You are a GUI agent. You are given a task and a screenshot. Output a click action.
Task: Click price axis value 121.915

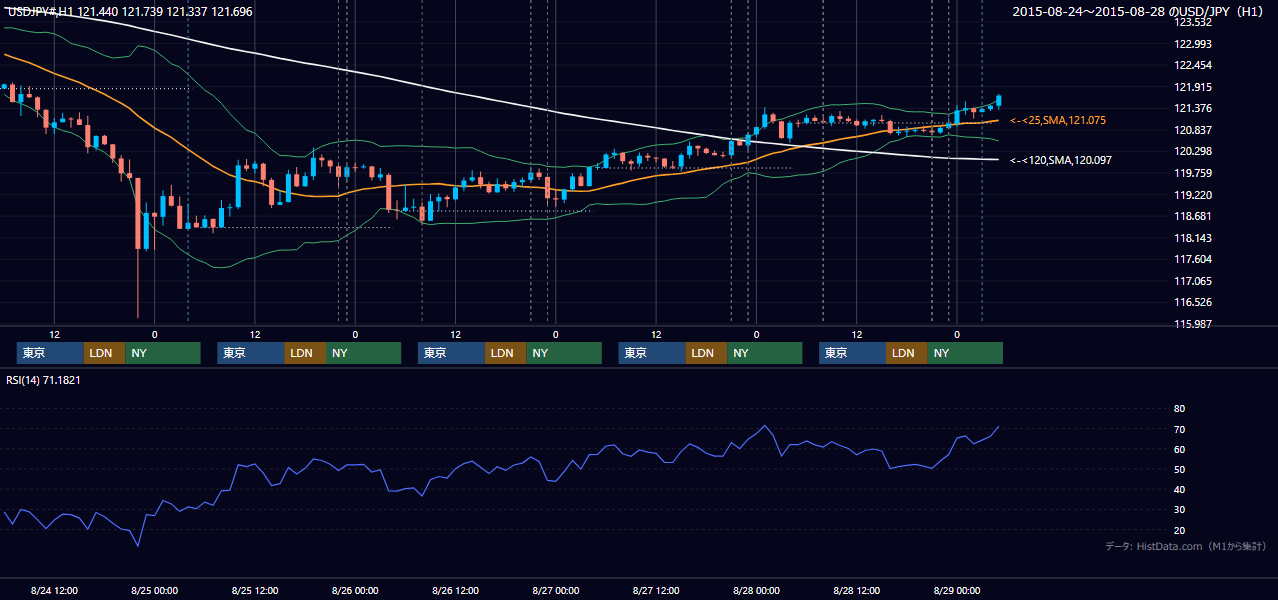pos(1193,87)
